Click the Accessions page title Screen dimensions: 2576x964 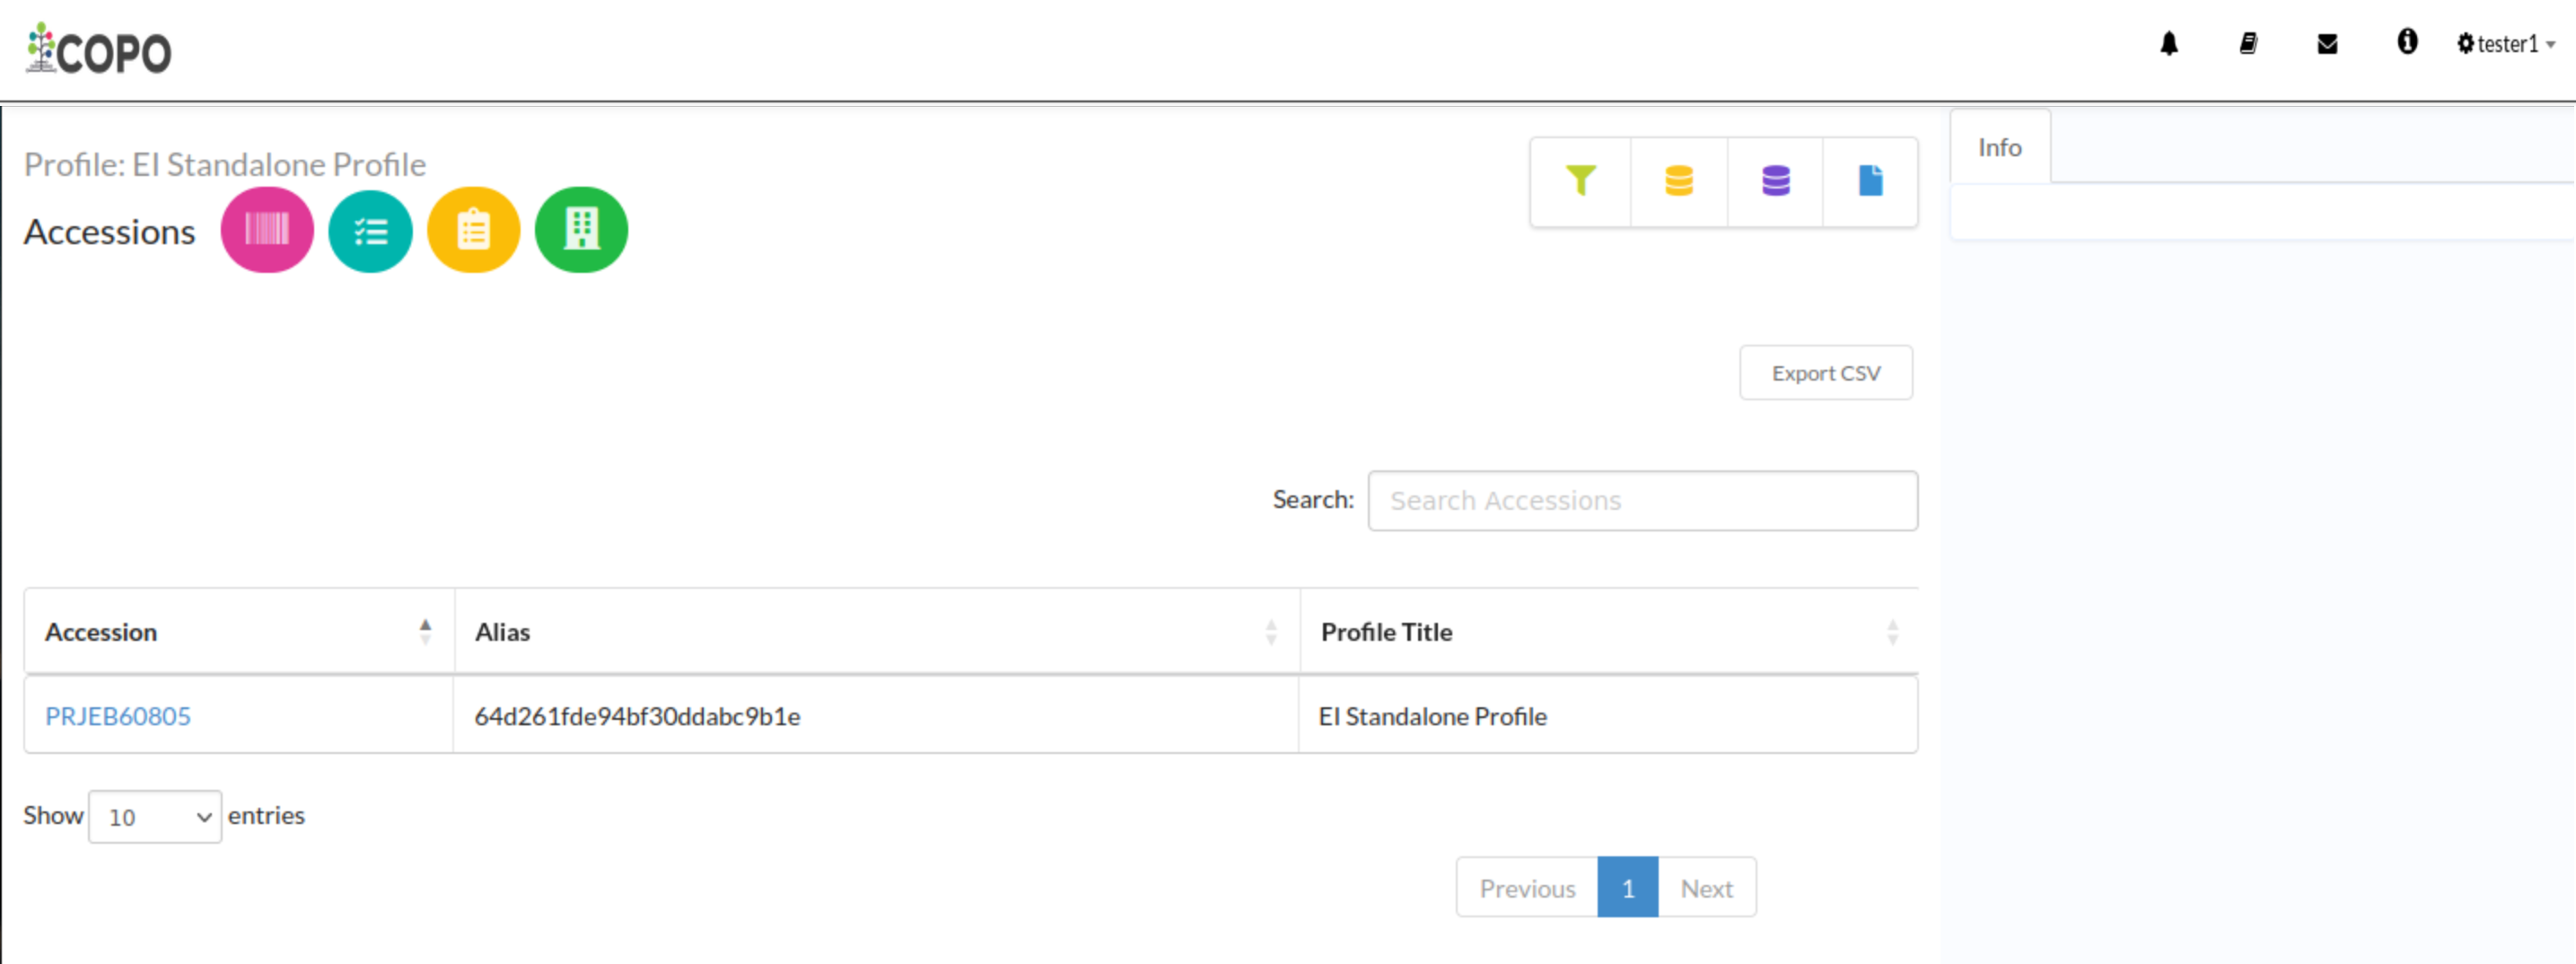pyautogui.click(x=110, y=232)
